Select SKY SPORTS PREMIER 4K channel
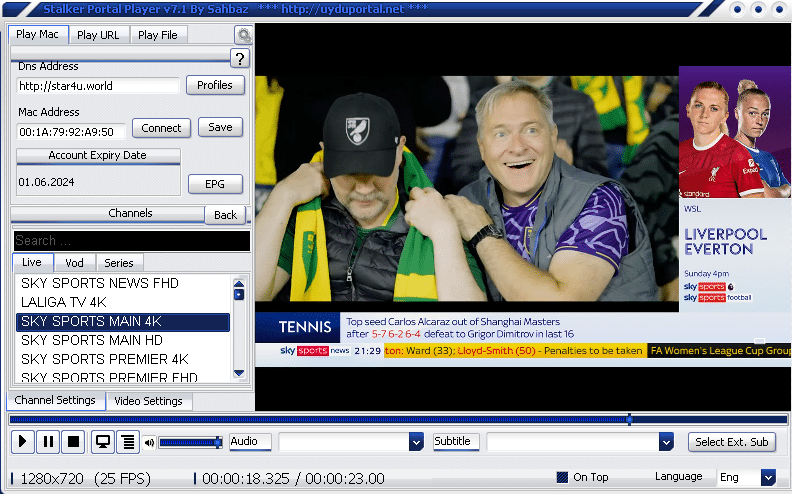792x494 pixels. [123, 359]
